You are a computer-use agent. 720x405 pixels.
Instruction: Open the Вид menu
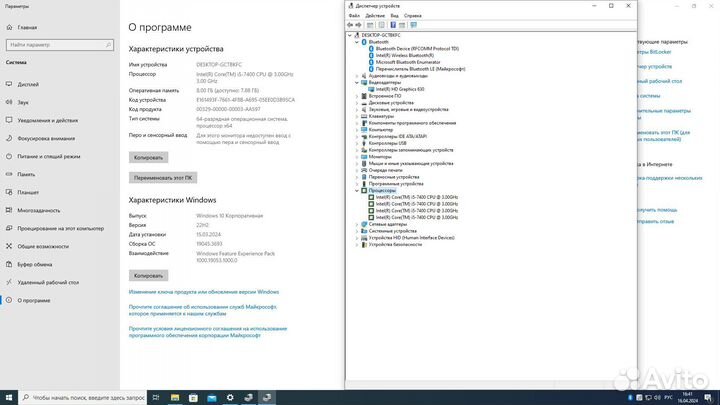point(394,16)
